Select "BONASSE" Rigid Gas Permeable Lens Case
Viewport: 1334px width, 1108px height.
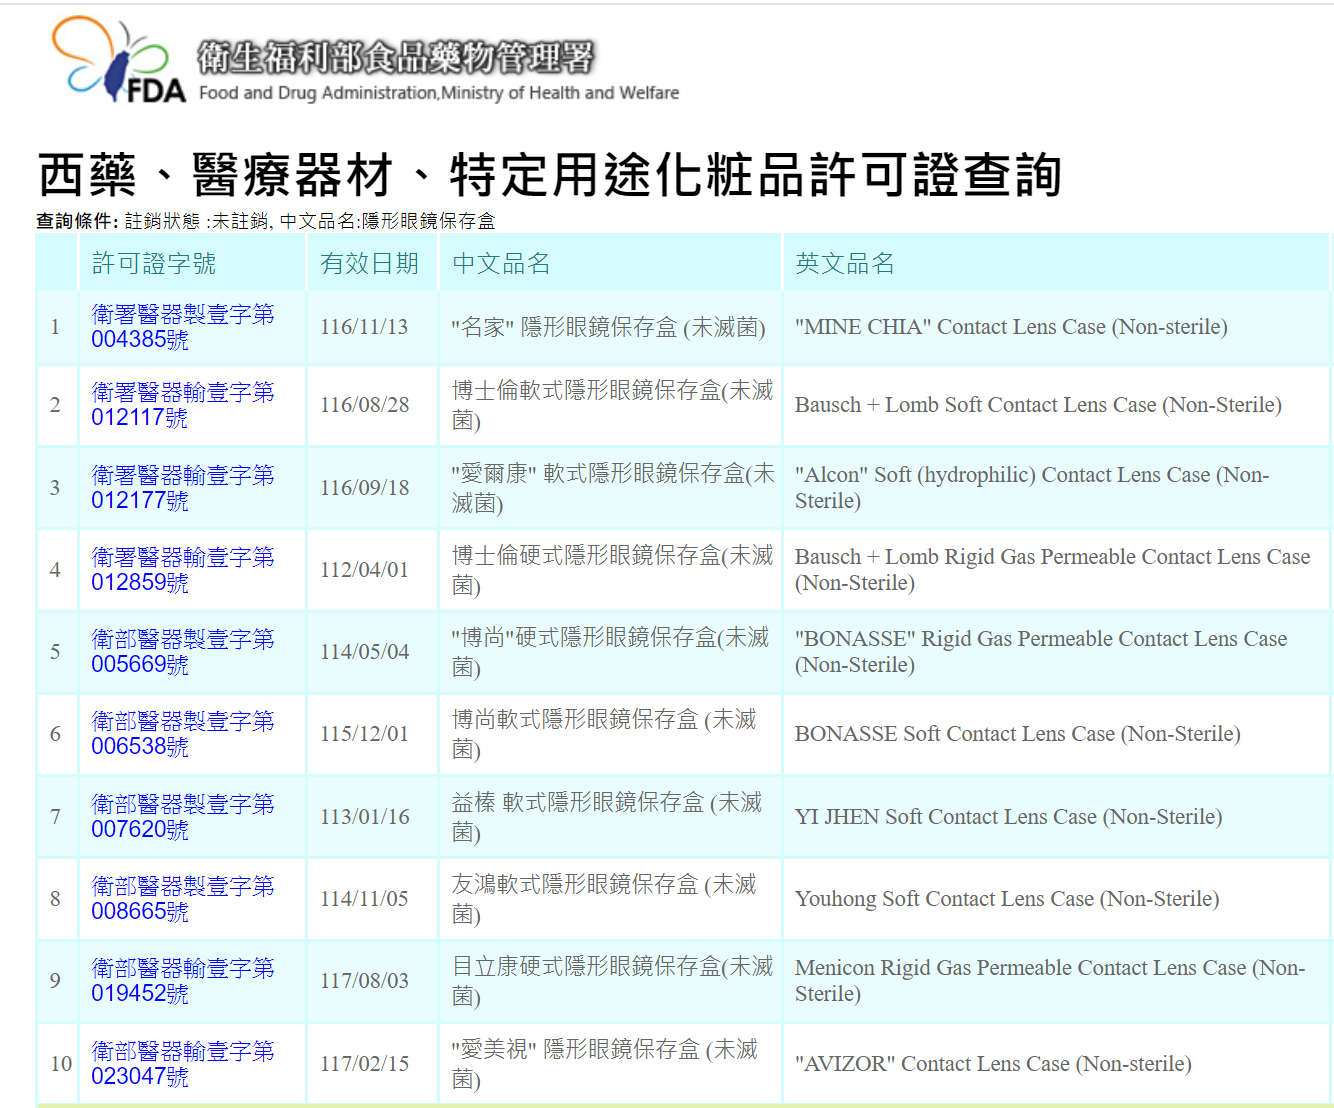pos(1041,652)
